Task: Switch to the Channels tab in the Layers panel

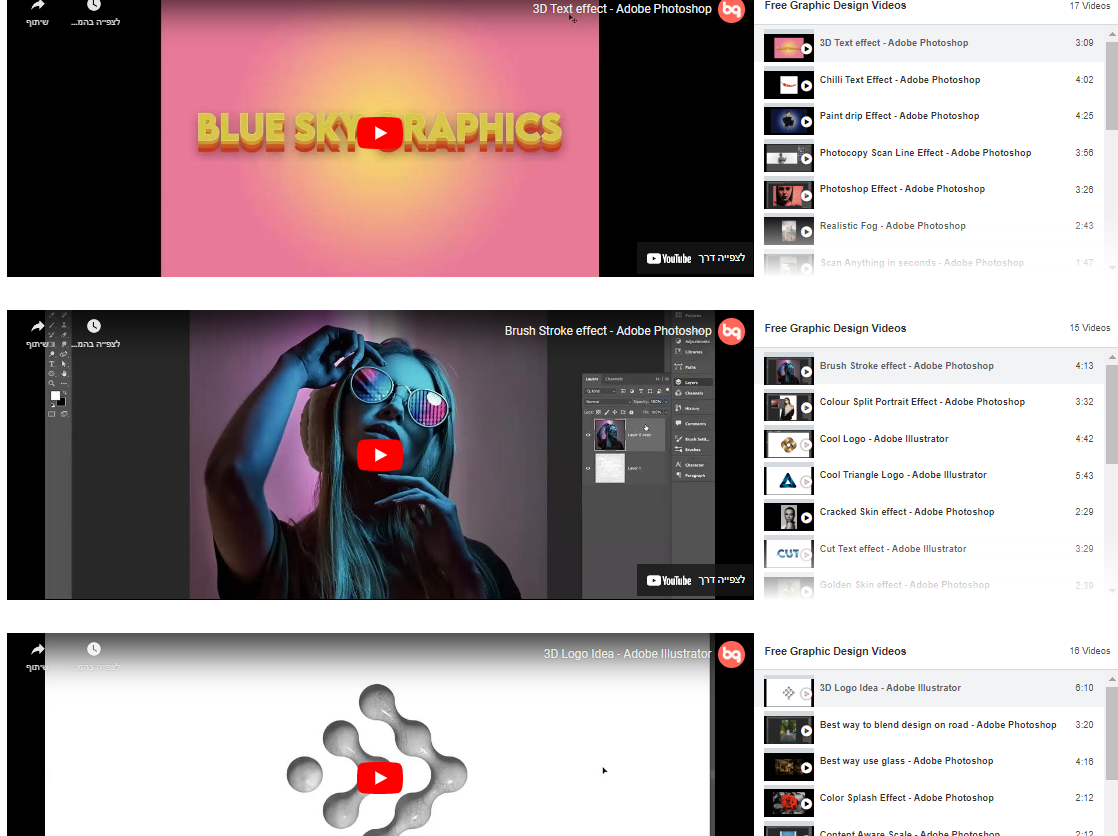Action: point(613,379)
